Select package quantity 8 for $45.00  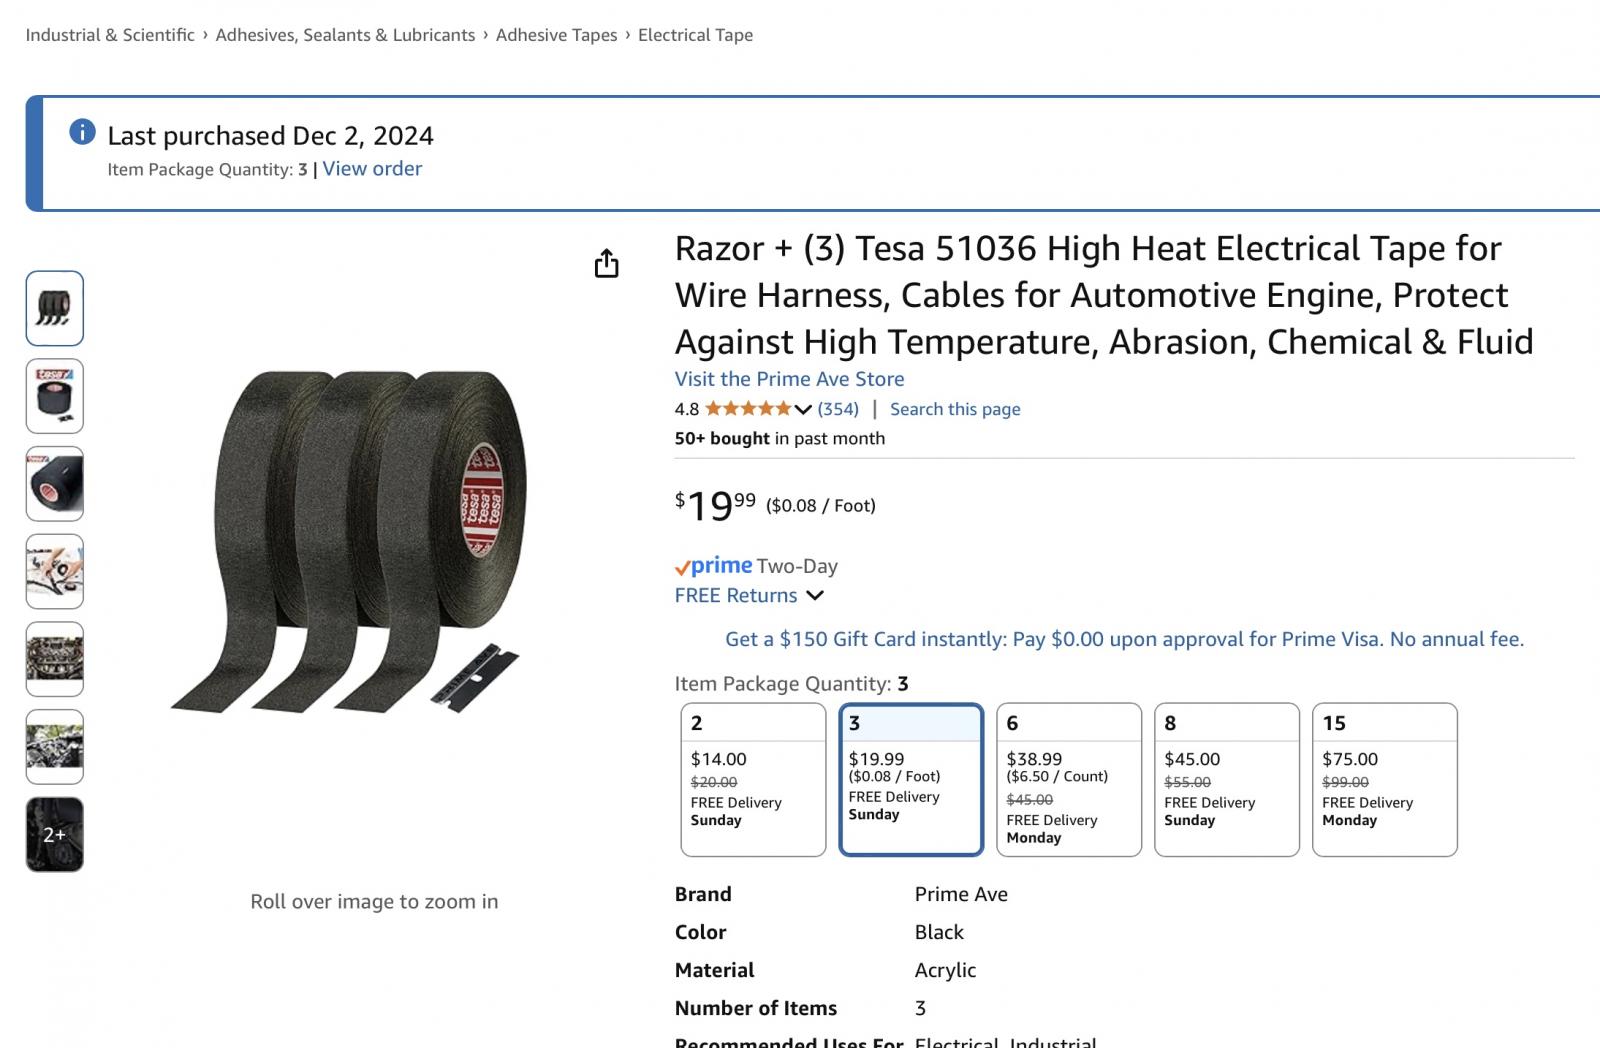tap(1226, 779)
